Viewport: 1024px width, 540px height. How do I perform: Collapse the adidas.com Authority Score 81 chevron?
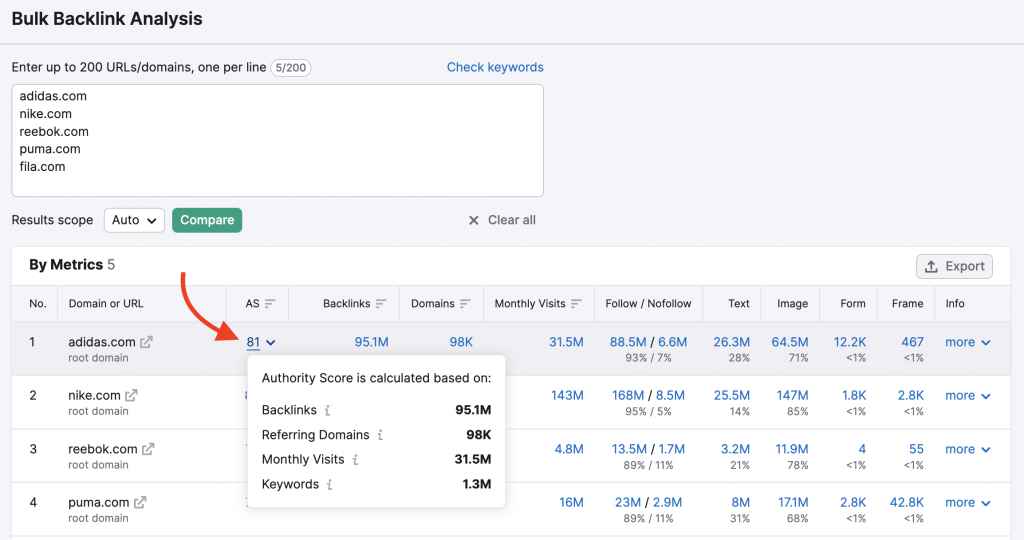tap(271, 342)
